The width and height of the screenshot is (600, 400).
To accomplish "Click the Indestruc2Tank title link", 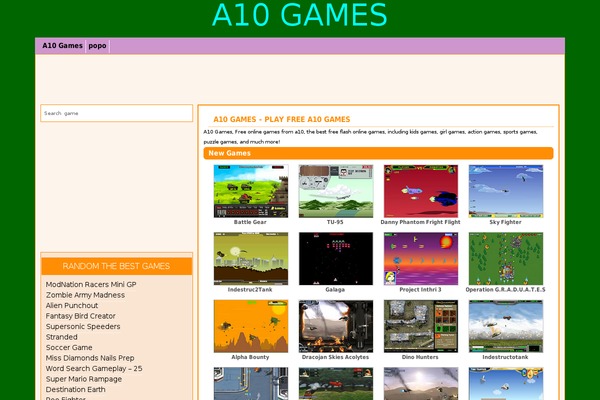I will 250,290.
